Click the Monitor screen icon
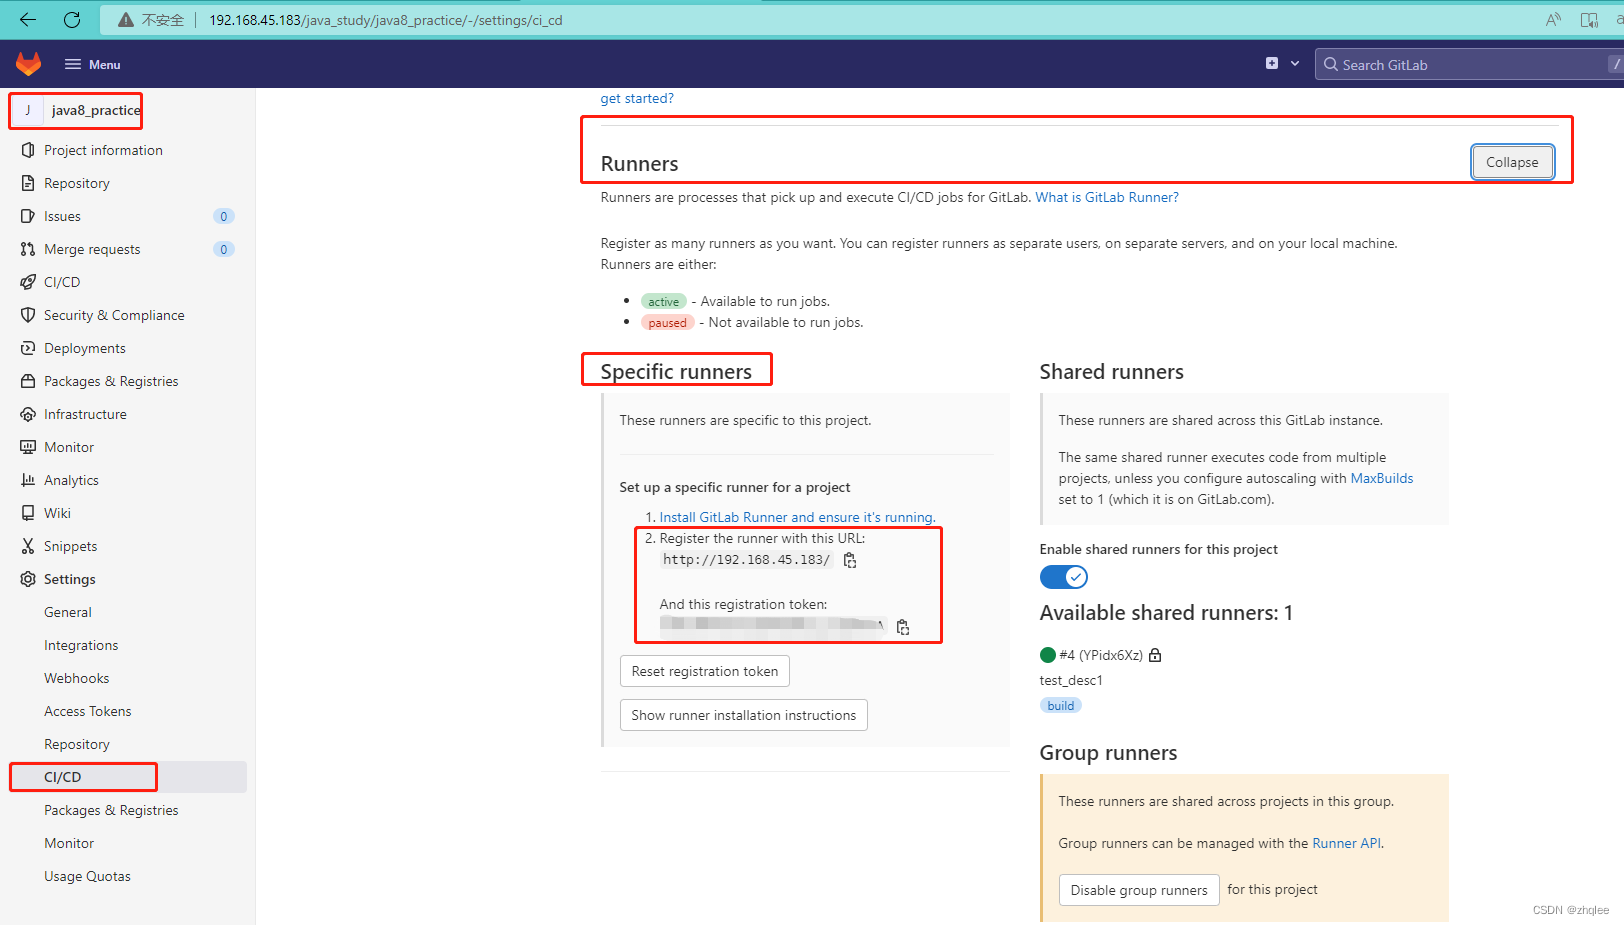1624x925 pixels. coord(28,447)
